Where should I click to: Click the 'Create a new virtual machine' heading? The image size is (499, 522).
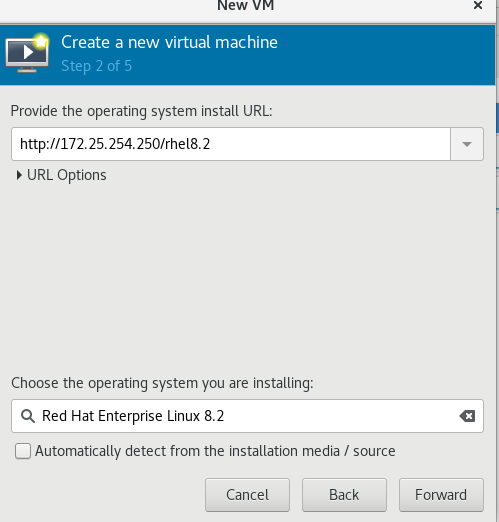click(x=169, y=42)
